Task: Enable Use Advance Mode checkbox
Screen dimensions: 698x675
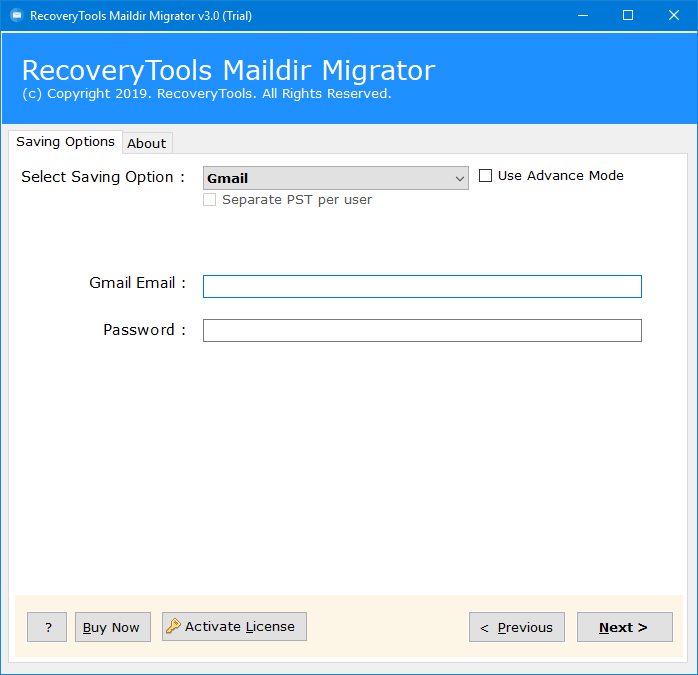Action: pos(485,175)
